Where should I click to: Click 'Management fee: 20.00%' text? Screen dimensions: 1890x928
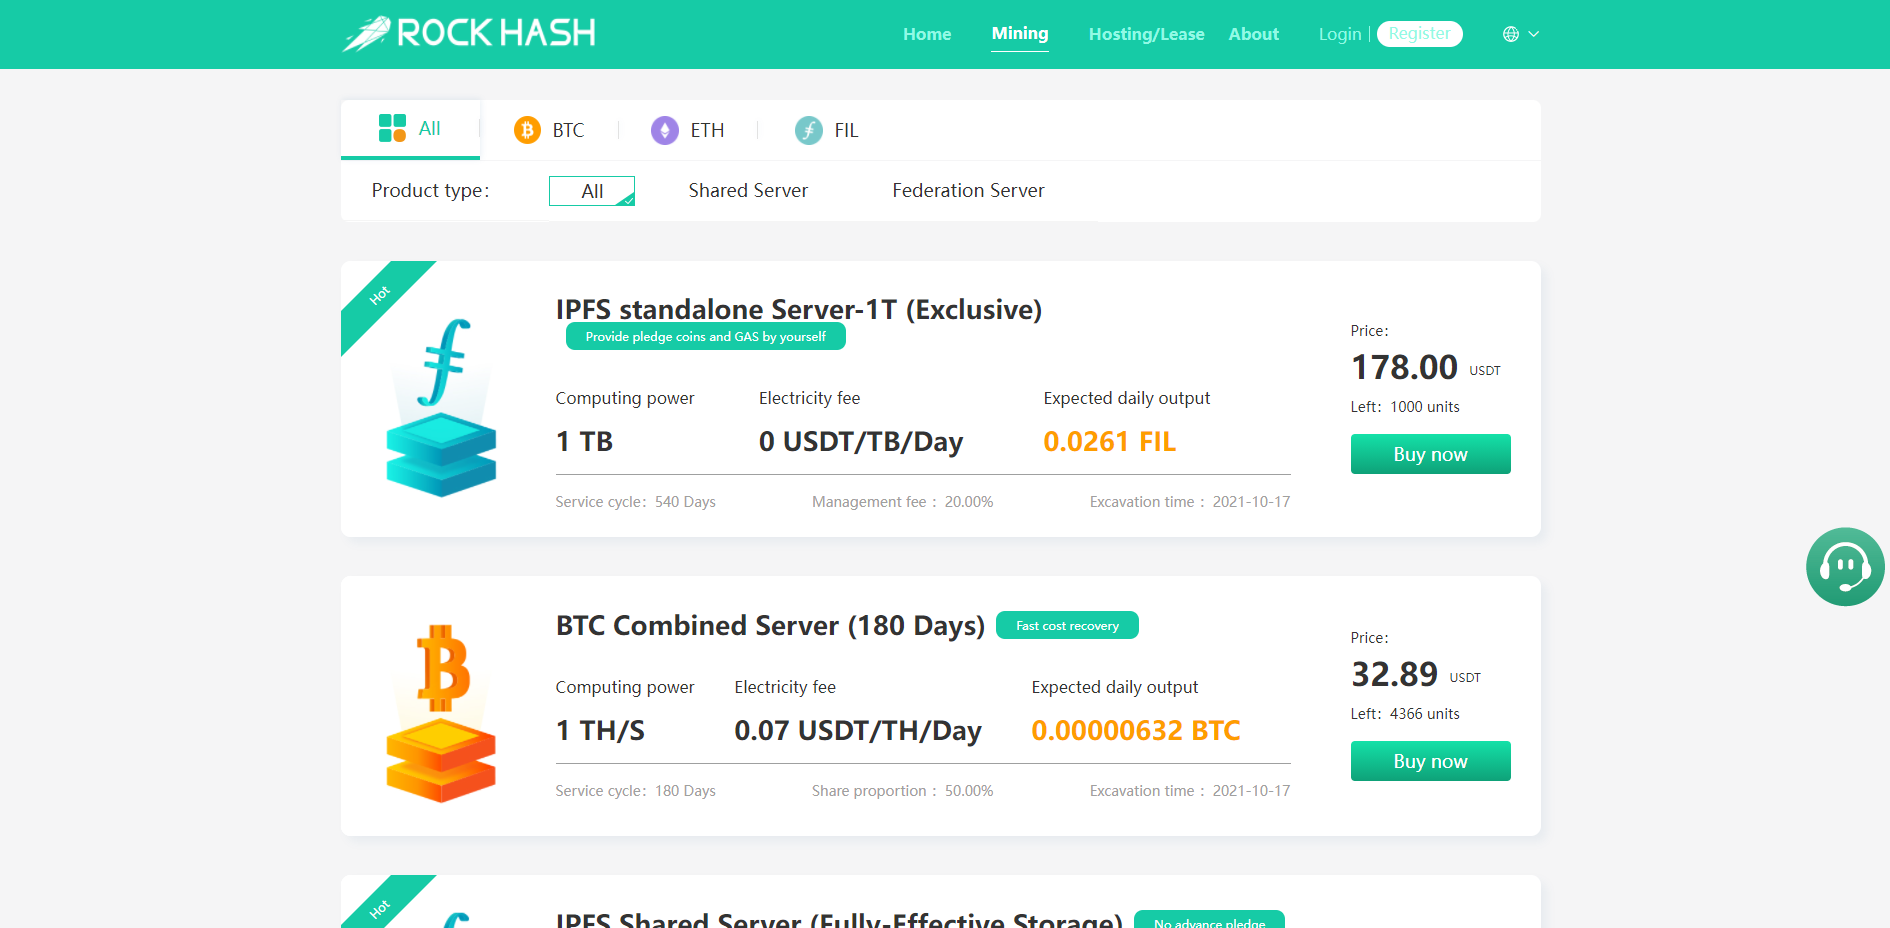pyautogui.click(x=903, y=502)
